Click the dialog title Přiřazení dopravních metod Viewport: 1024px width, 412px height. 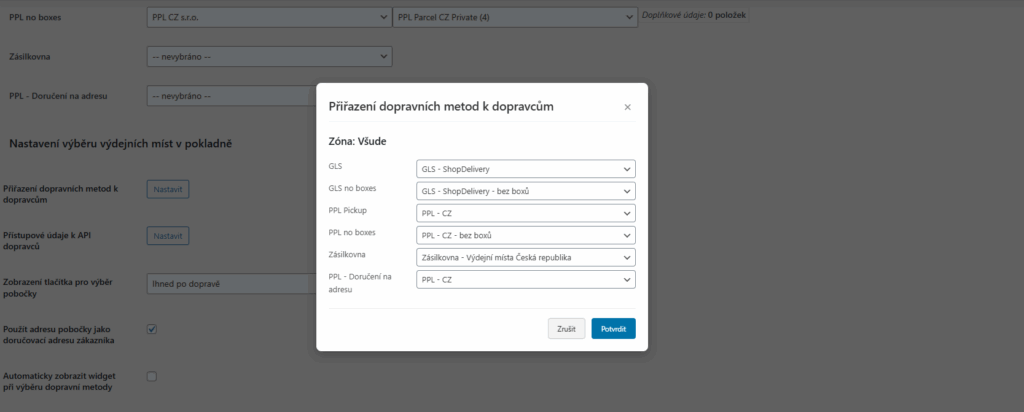[x=441, y=106]
